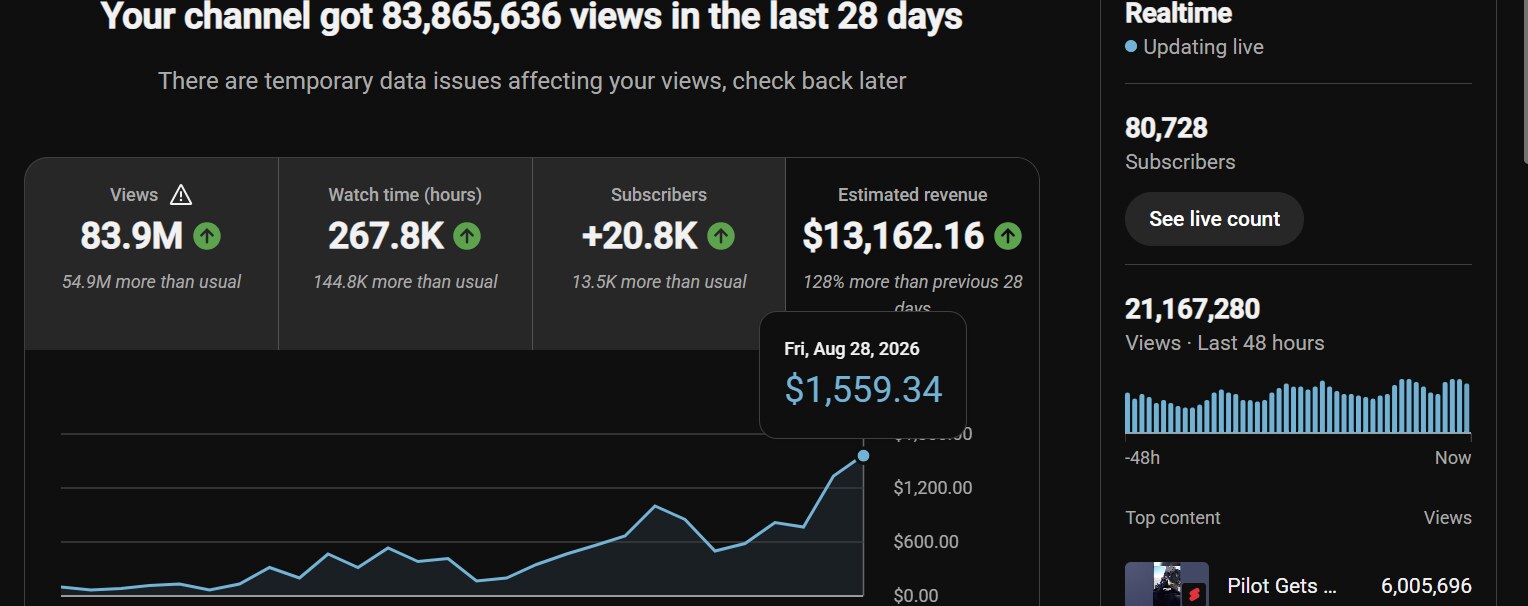The height and width of the screenshot is (606, 1528).
Task: Click the 80,728 subscribers count
Action: click(1166, 128)
